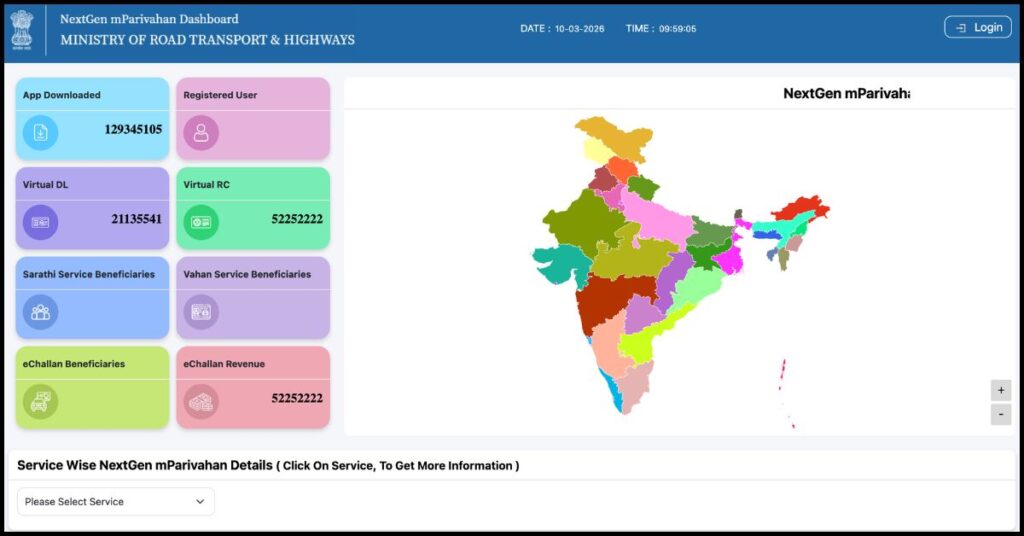Image resolution: width=1024 pixels, height=536 pixels.
Task: Click the Virtual DL license card icon
Action: coord(40,222)
